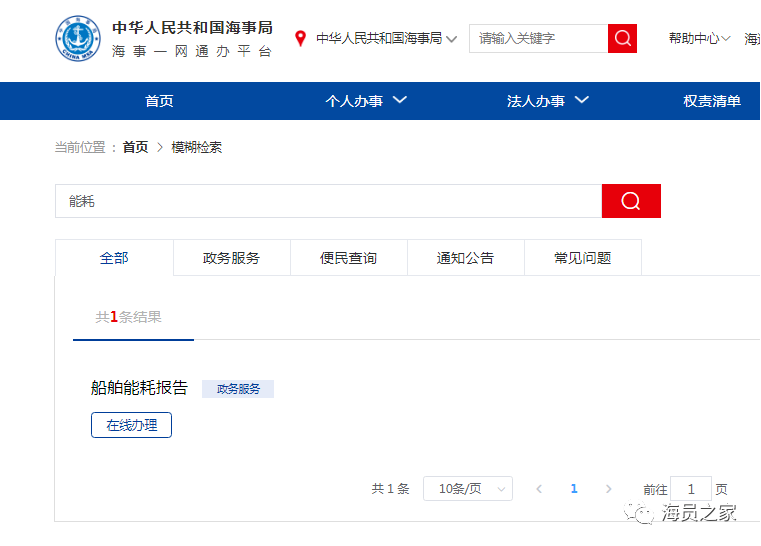Click the large red search button beside 能耗

pyautogui.click(x=631, y=201)
